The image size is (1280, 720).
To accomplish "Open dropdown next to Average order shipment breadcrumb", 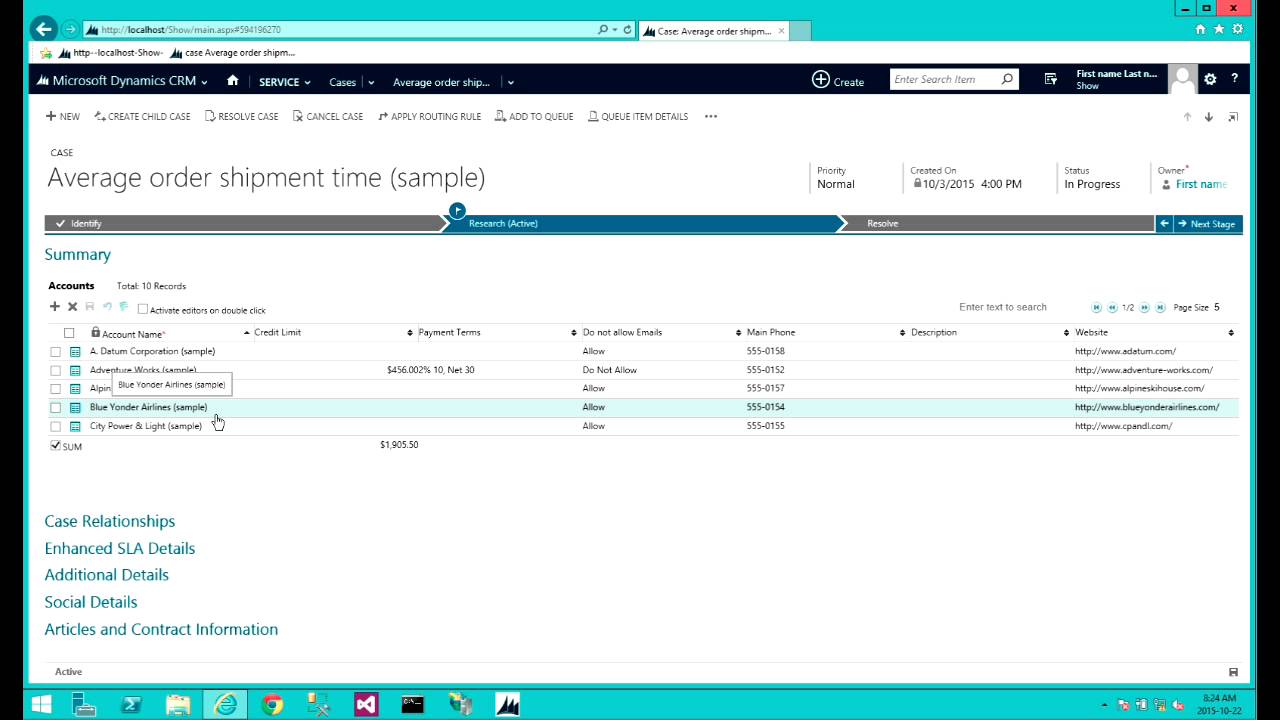I will 510,83.
